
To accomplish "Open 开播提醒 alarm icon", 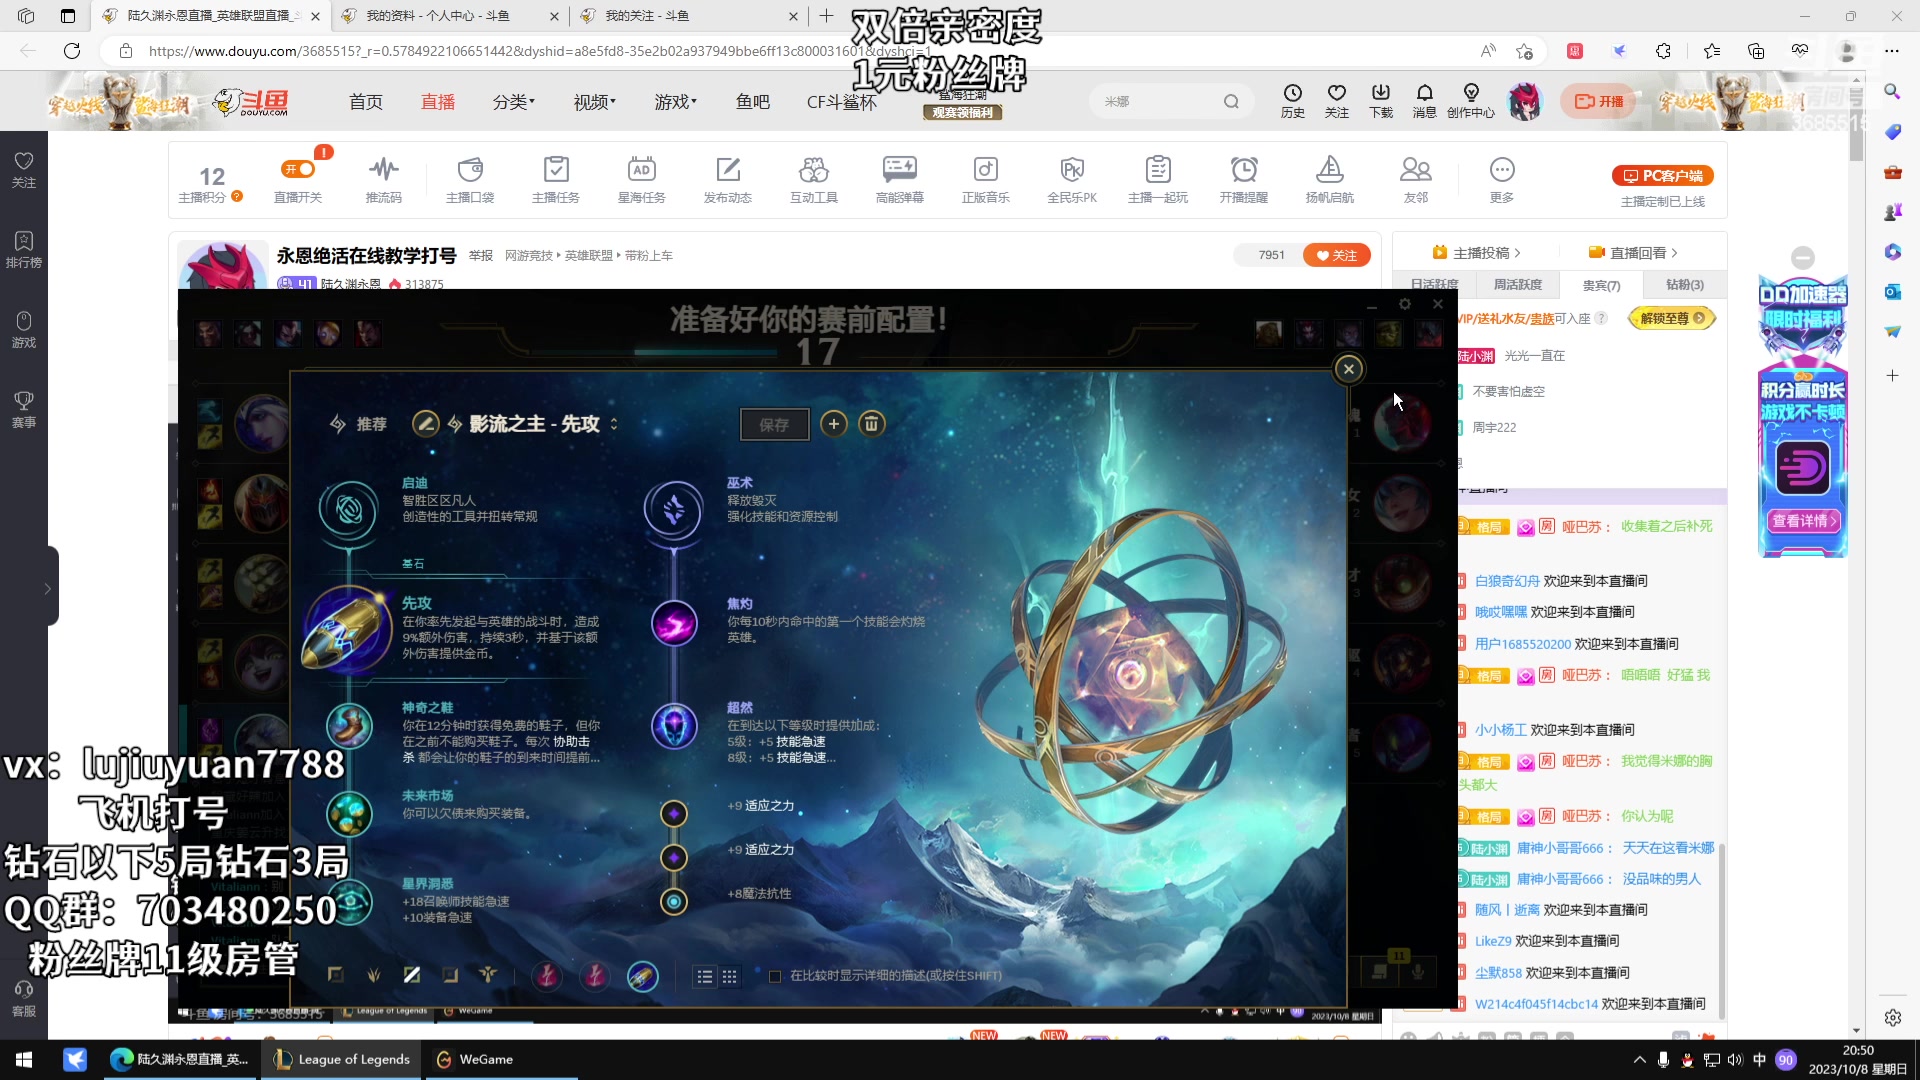I will pos(1244,180).
